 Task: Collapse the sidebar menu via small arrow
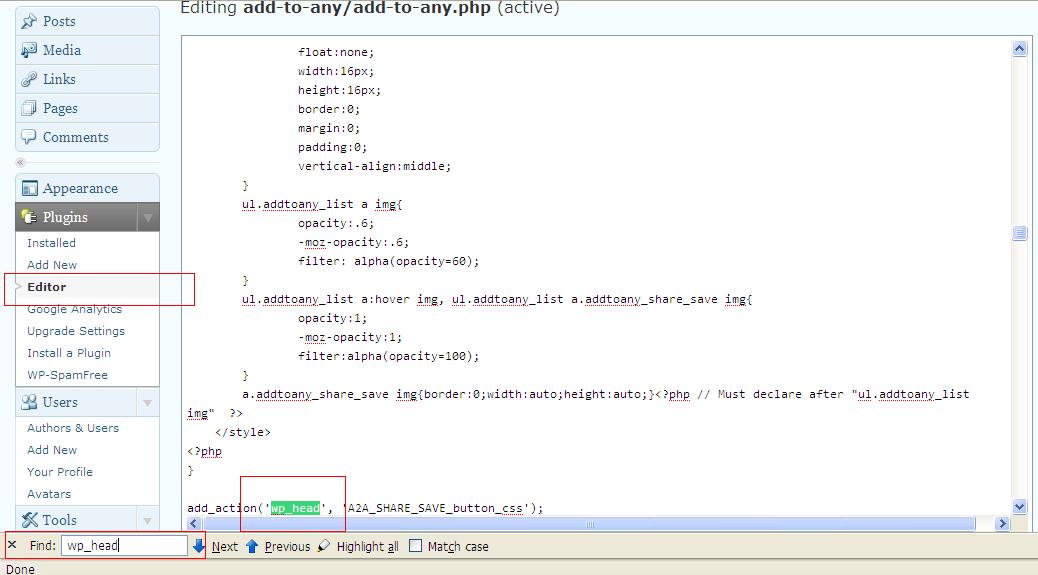pos(21,162)
